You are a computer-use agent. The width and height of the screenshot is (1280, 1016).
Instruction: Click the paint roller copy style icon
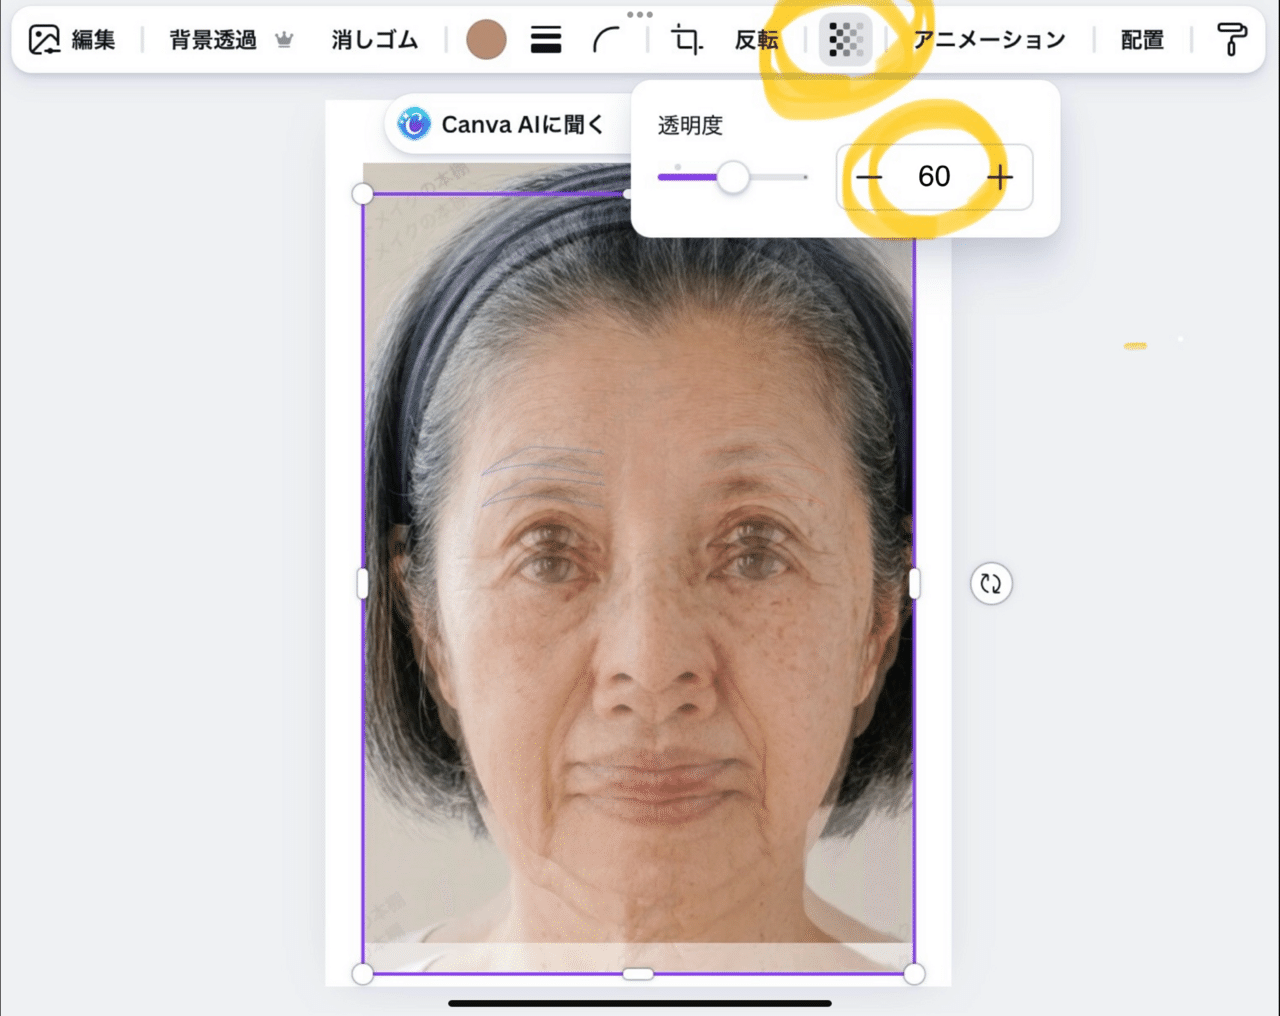[x=1232, y=40]
